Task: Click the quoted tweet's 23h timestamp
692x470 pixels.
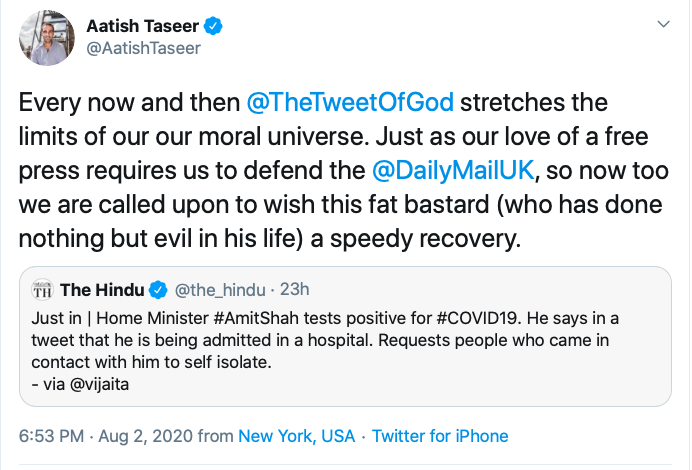Action: (294, 290)
